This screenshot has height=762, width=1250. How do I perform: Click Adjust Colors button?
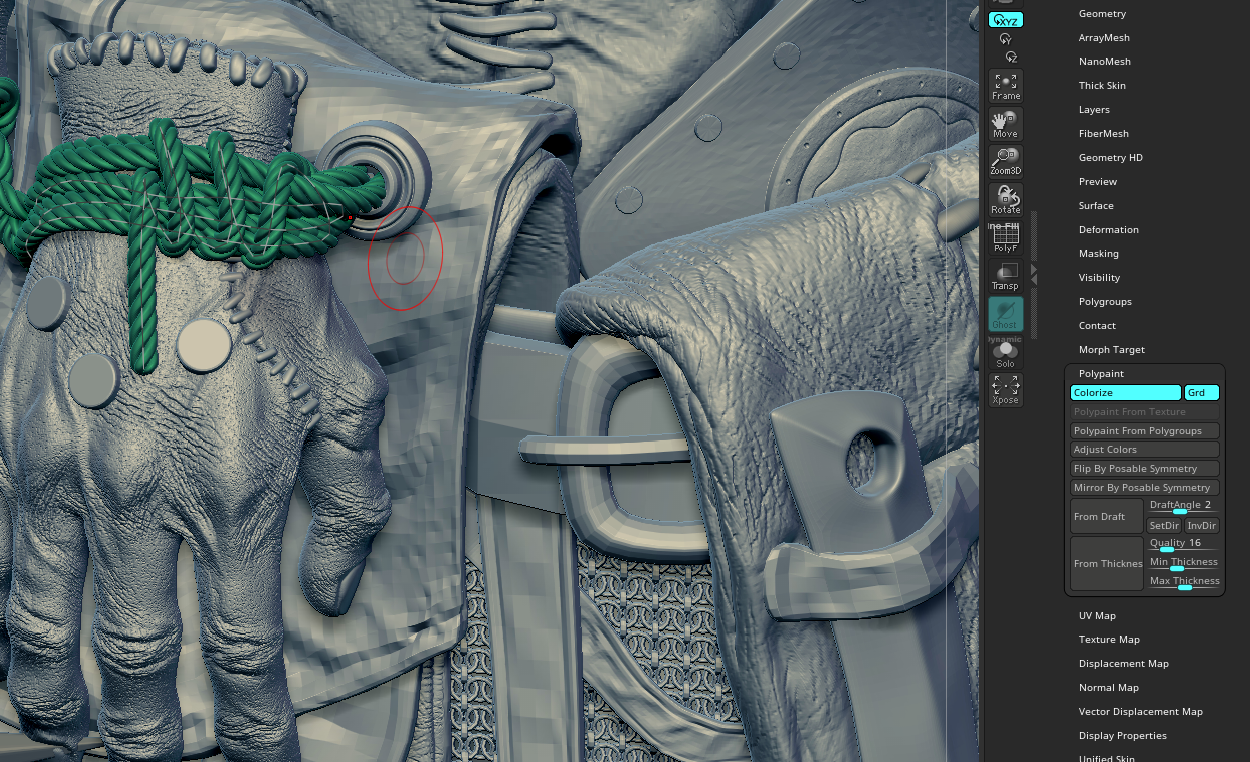[1145, 450]
